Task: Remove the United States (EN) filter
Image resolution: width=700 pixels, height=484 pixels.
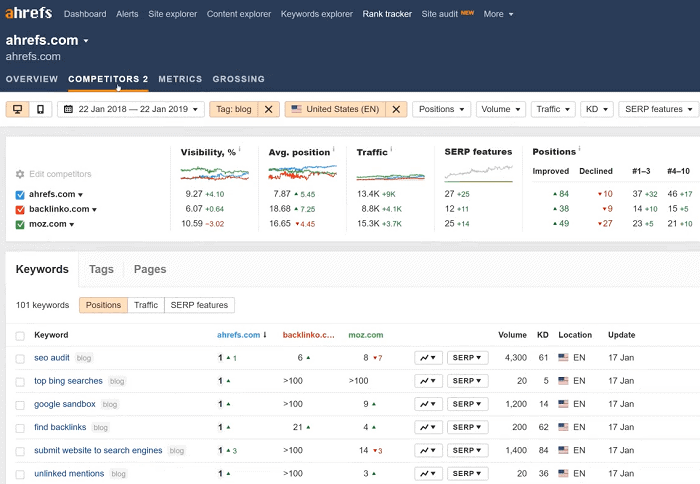Action: tap(396, 109)
